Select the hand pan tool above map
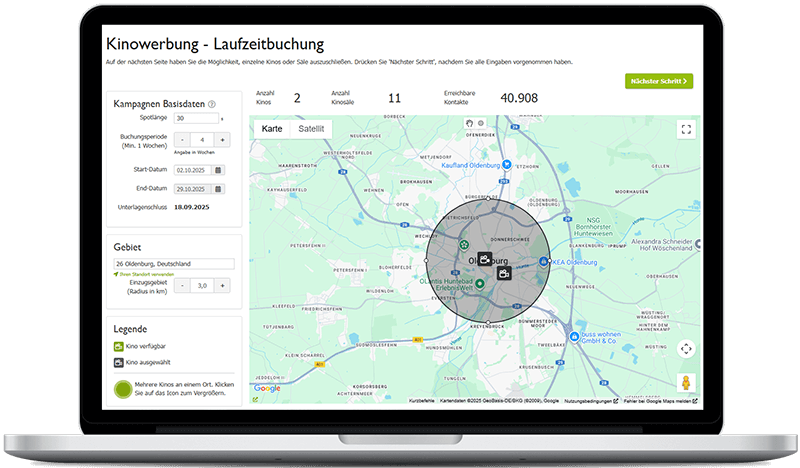The width and height of the screenshot is (800, 468). pos(470,123)
